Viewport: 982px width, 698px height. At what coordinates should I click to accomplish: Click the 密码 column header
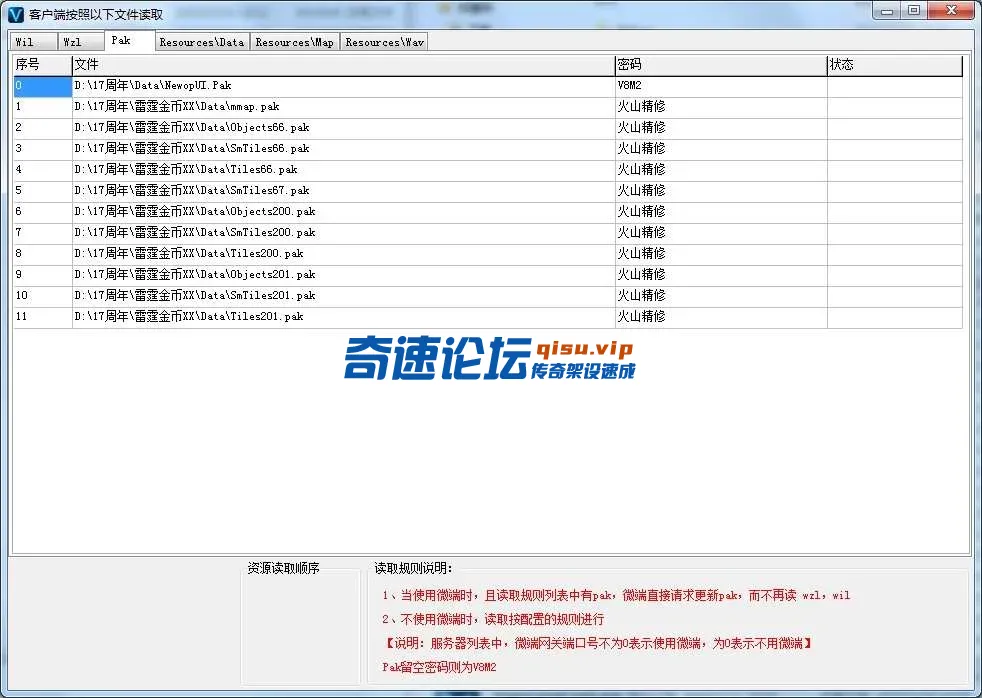(x=721, y=65)
